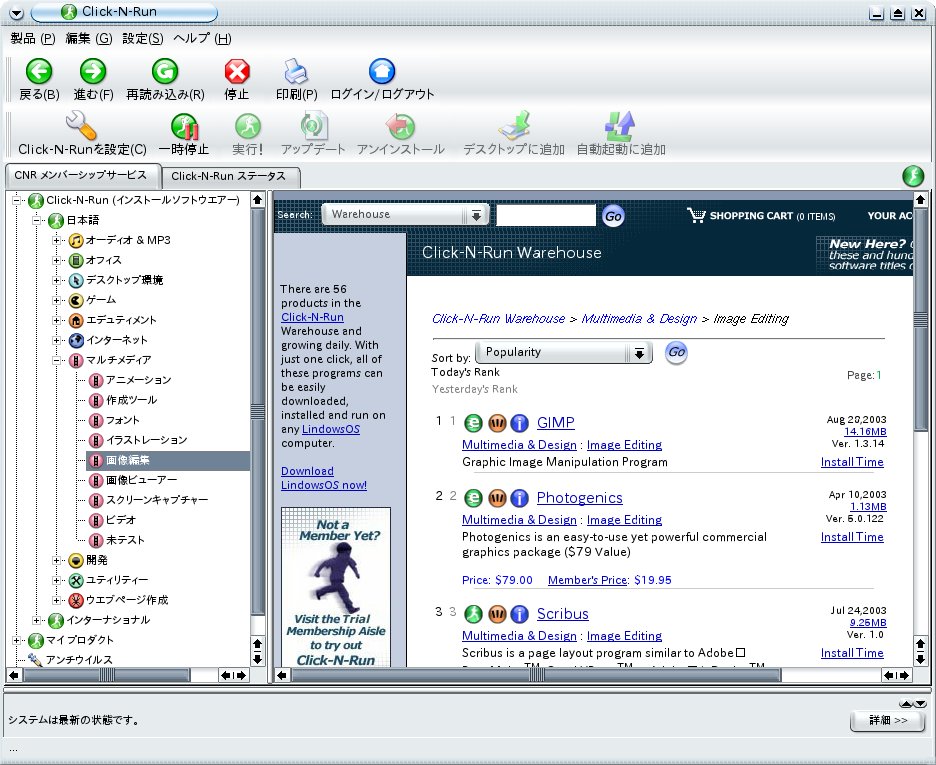The height and width of the screenshot is (765, 936).
Task: Open the 製品 (P) menu
Action: coord(33,39)
